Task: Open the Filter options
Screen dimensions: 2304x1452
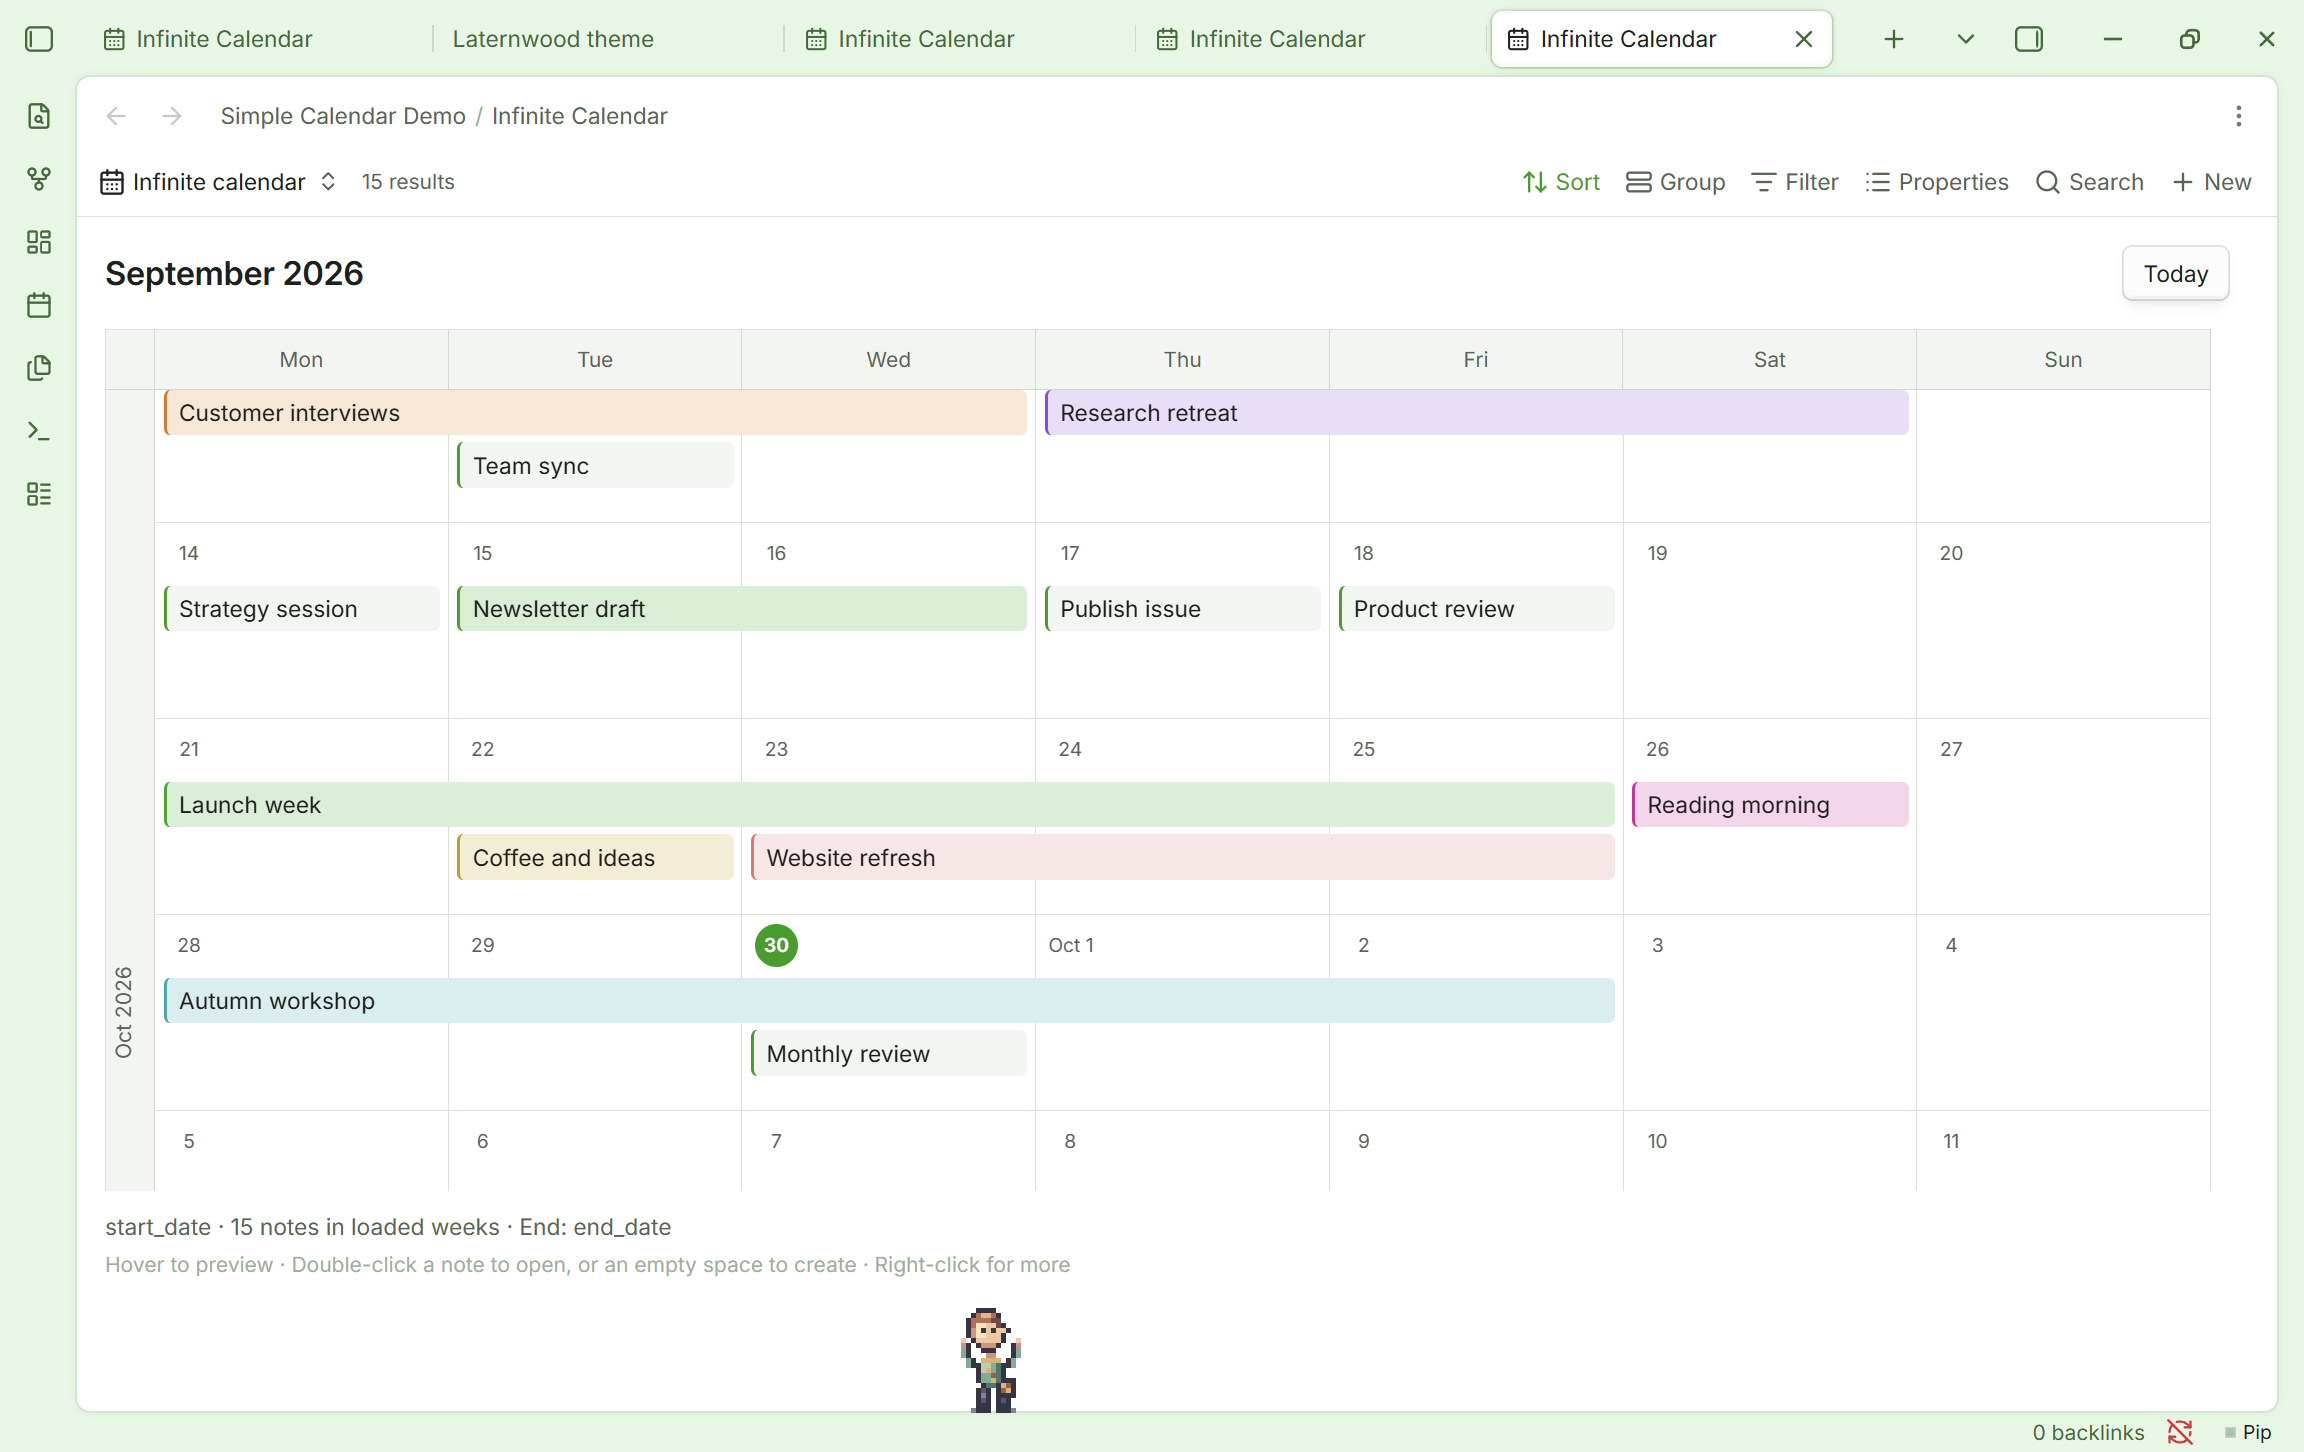Action: [1795, 182]
